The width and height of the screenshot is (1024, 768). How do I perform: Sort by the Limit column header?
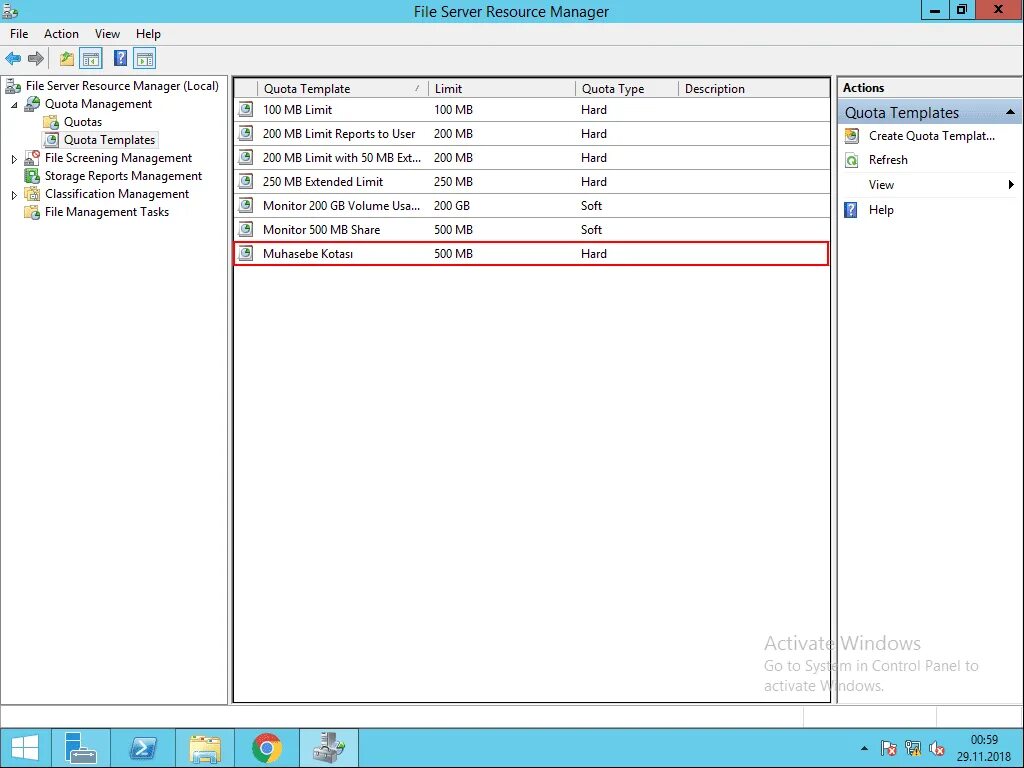[x=502, y=89]
